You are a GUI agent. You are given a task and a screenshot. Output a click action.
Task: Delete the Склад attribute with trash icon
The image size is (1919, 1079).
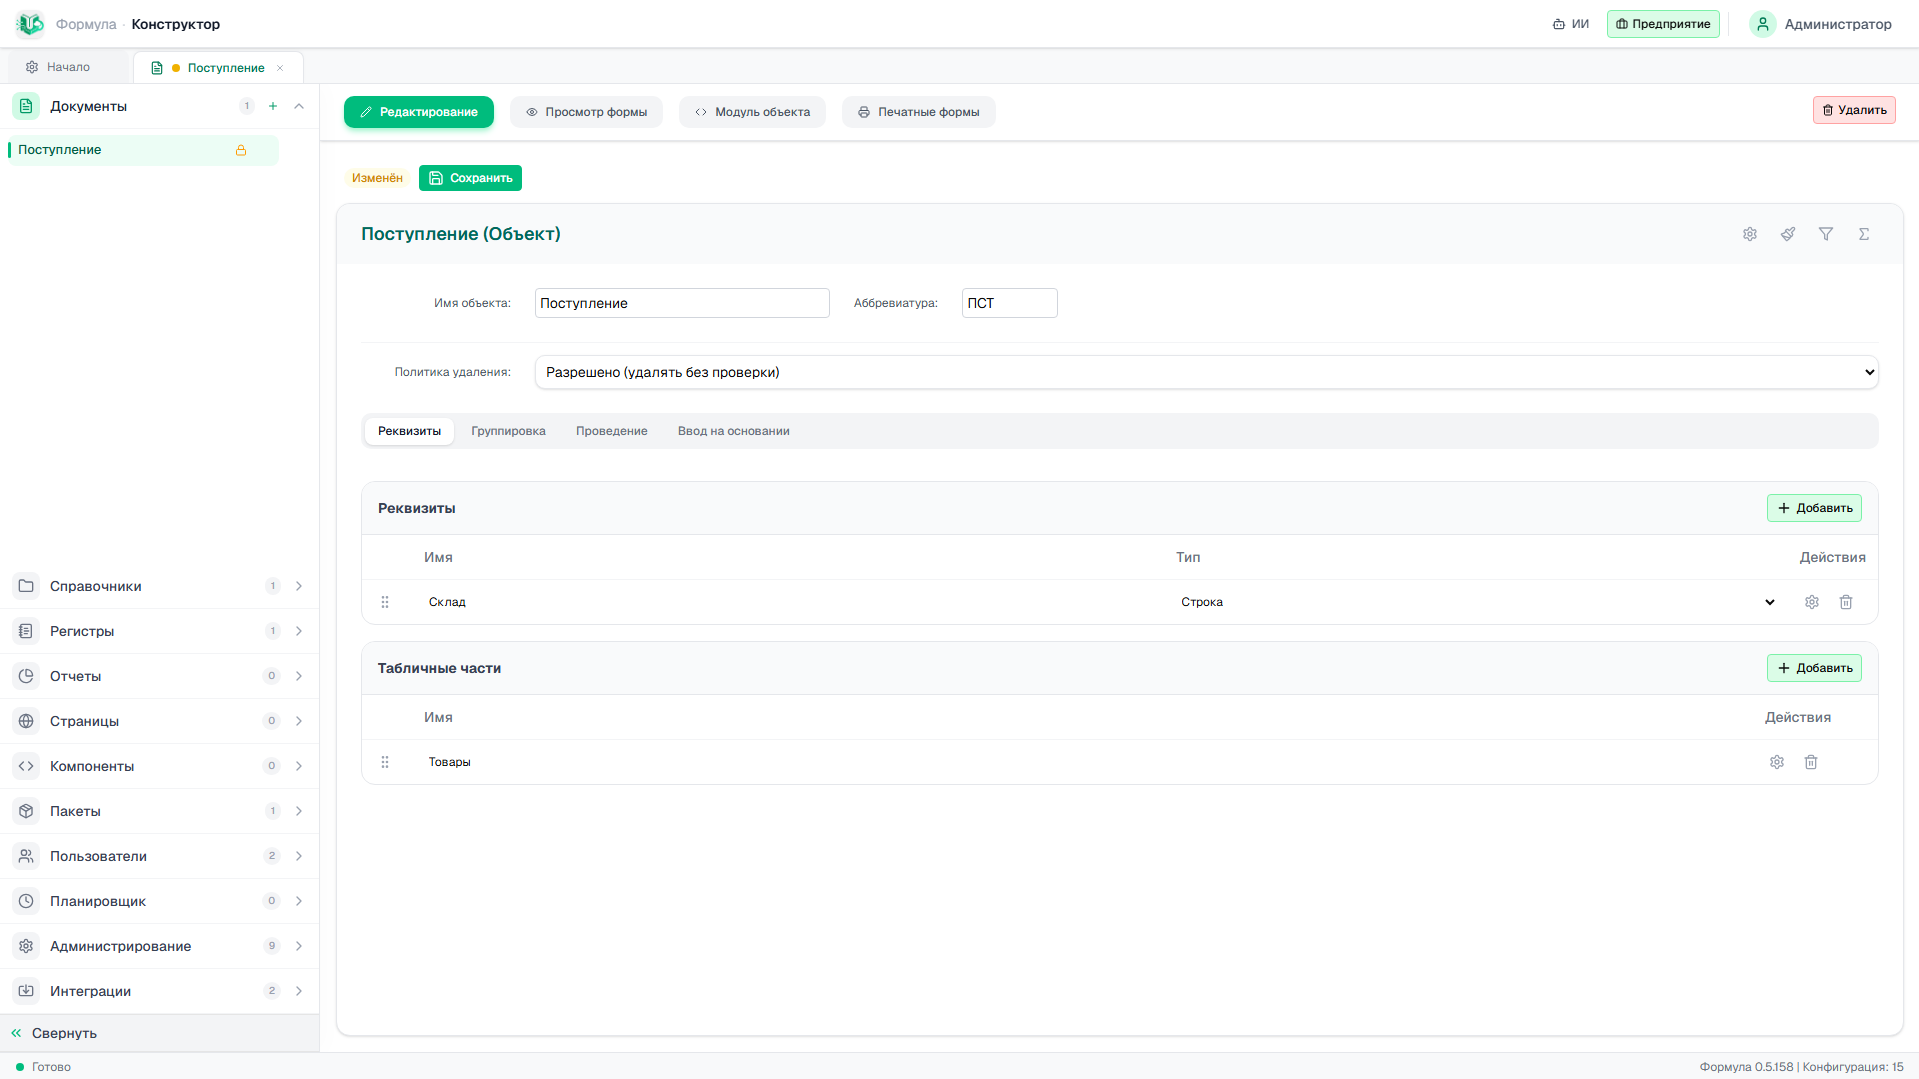click(x=1846, y=602)
